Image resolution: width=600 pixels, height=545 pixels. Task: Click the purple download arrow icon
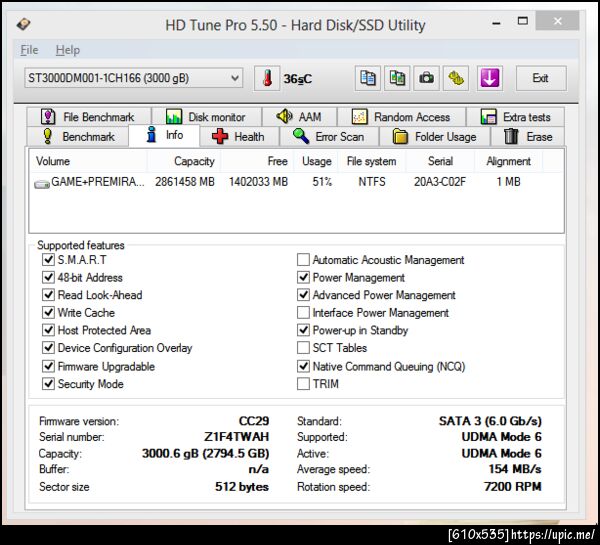(x=489, y=78)
